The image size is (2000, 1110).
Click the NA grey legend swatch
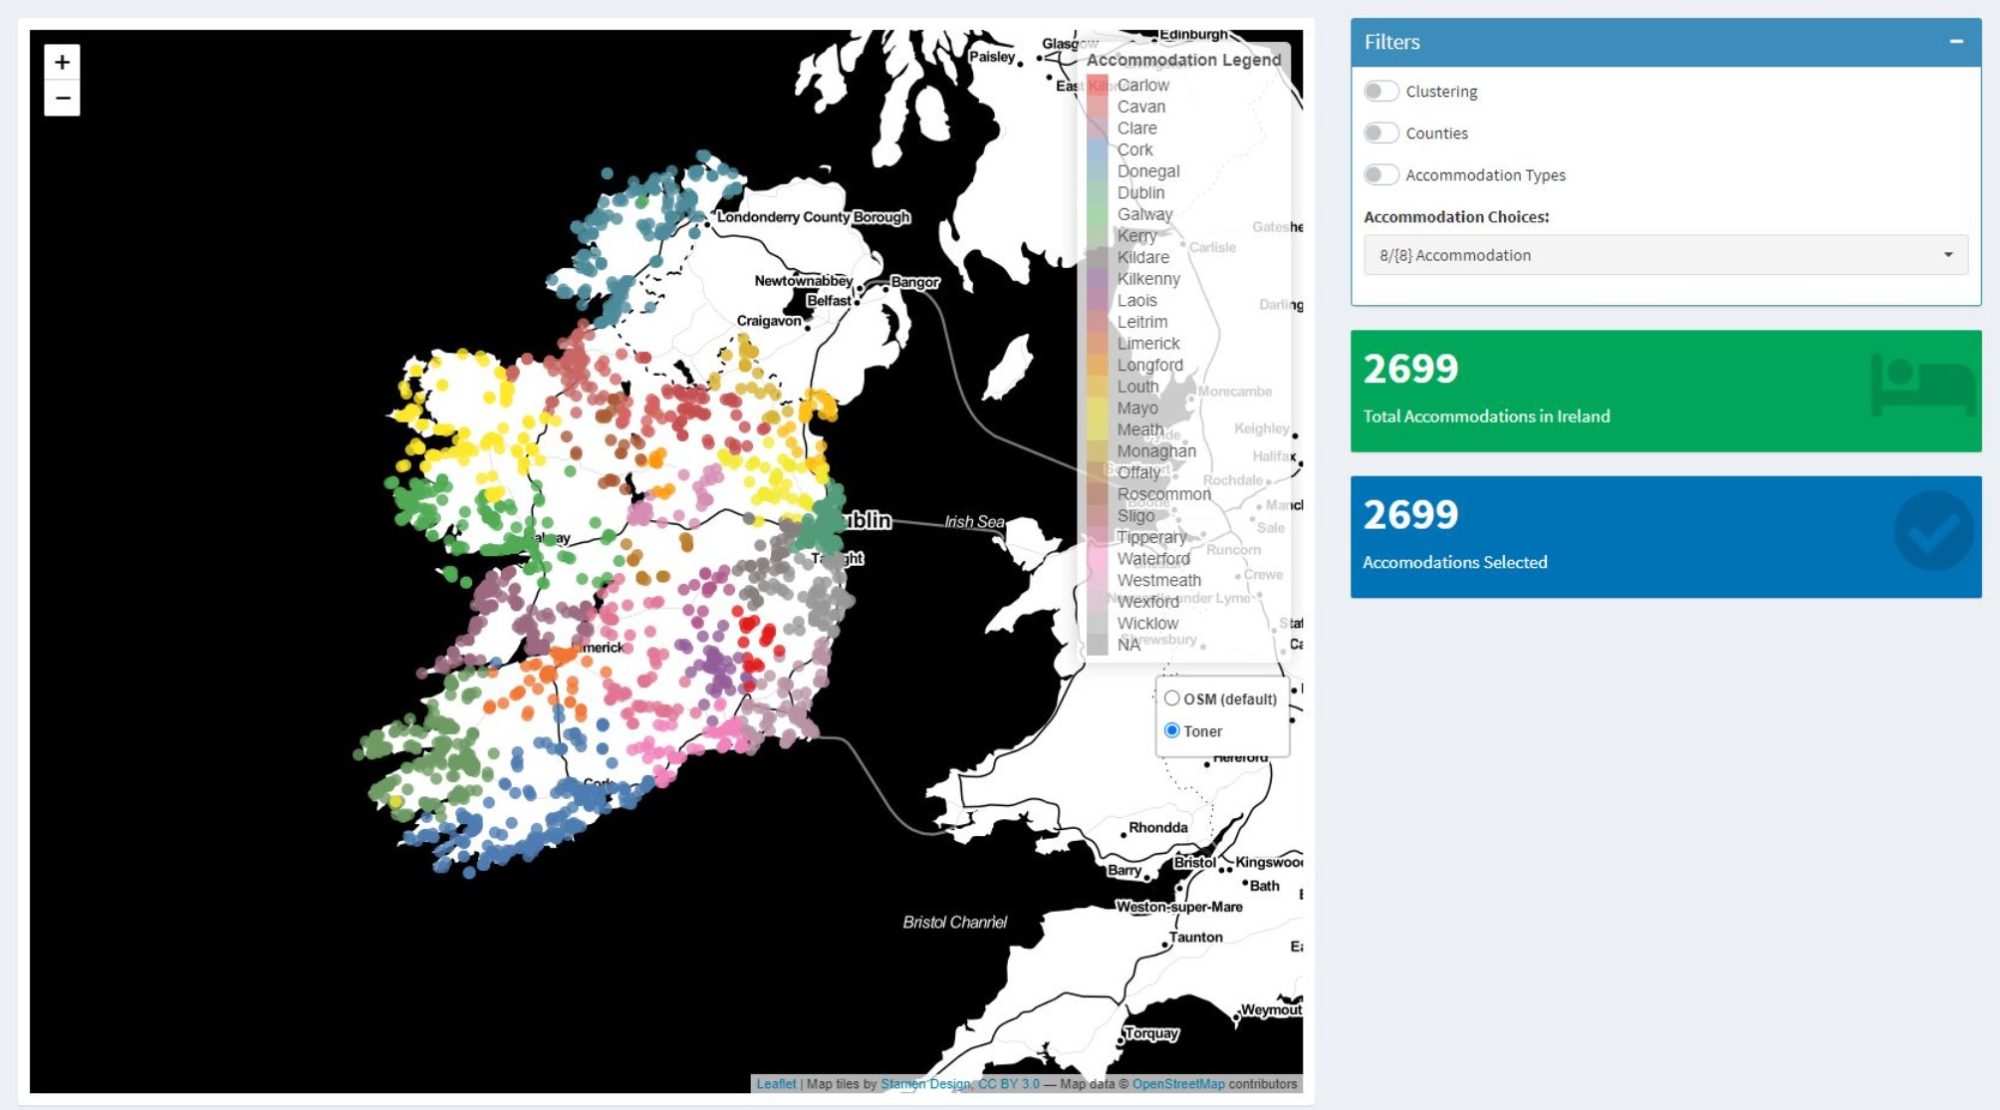click(x=1097, y=645)
